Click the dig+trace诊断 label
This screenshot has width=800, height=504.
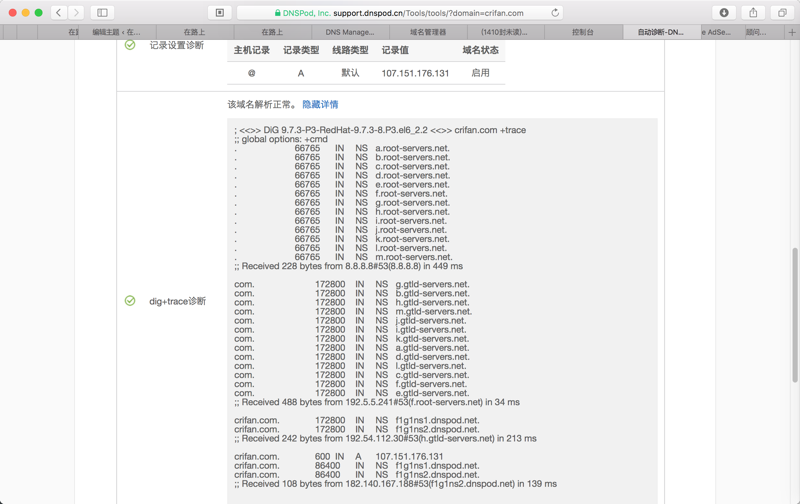coord(178,301)
